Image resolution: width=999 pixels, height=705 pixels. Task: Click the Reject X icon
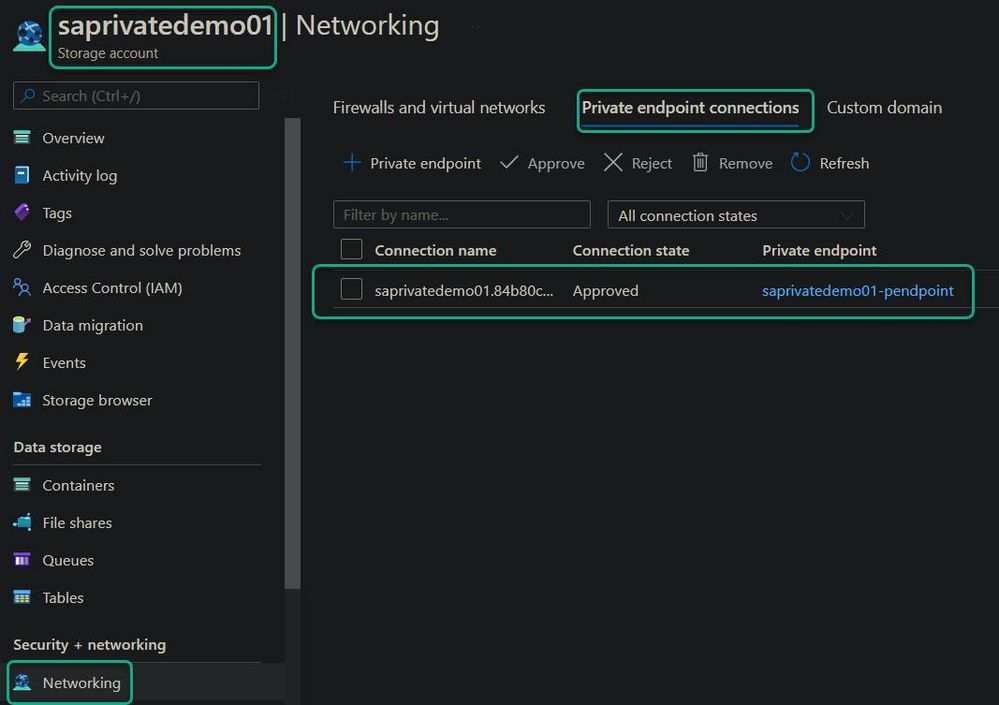(613, 162)
